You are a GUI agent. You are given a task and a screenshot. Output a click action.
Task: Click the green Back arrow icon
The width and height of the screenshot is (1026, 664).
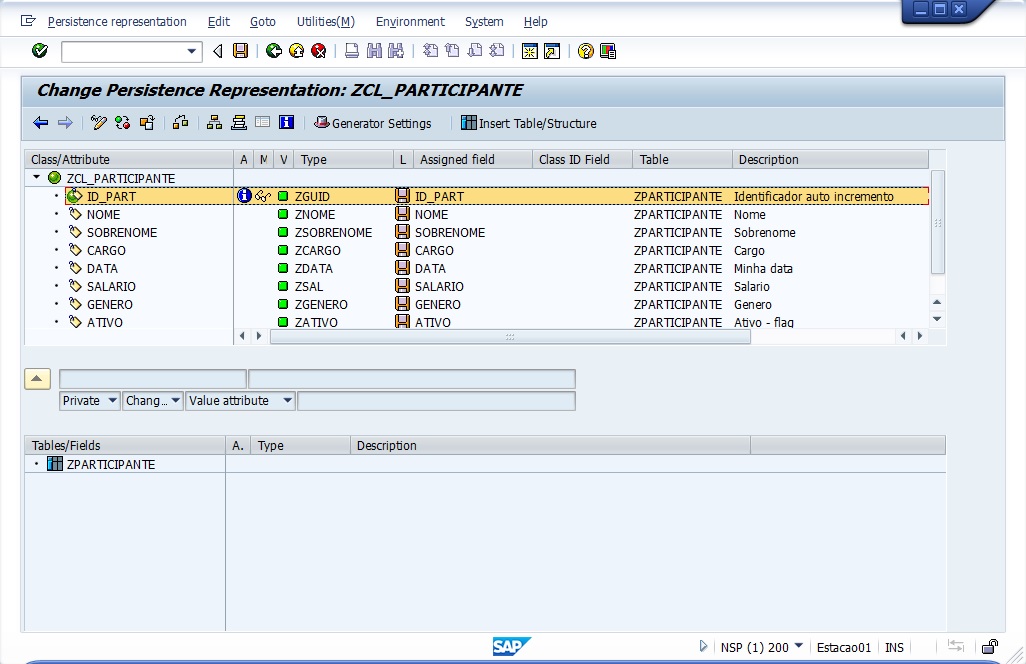point(273,51)
